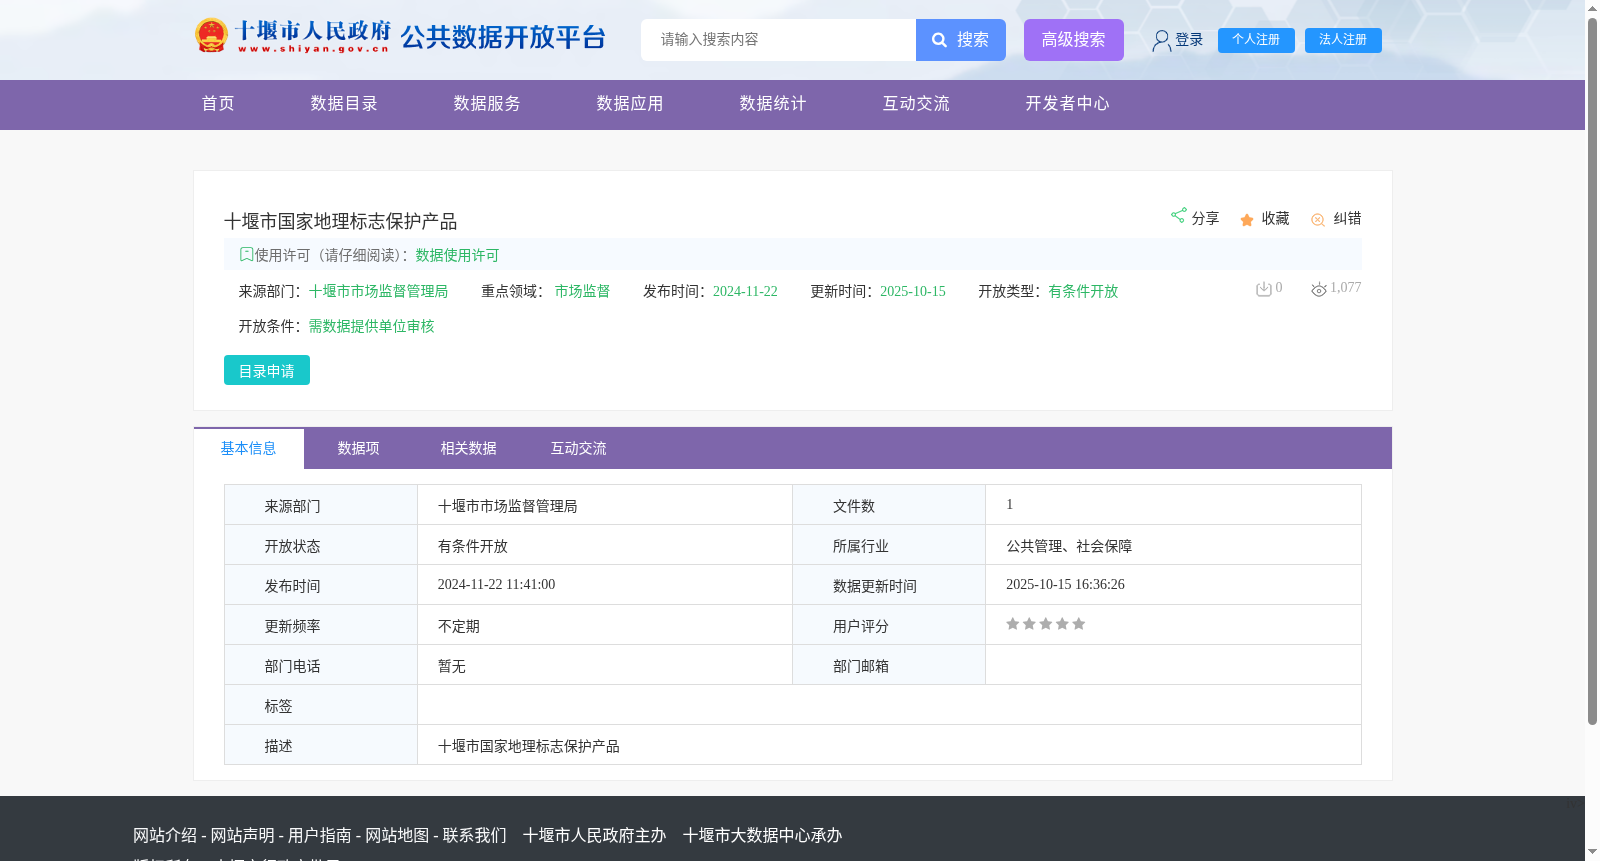The image size is (1600, 861).
Task: Select 互动交流 in the purple nav bar
Action: [x=916, y=104]
